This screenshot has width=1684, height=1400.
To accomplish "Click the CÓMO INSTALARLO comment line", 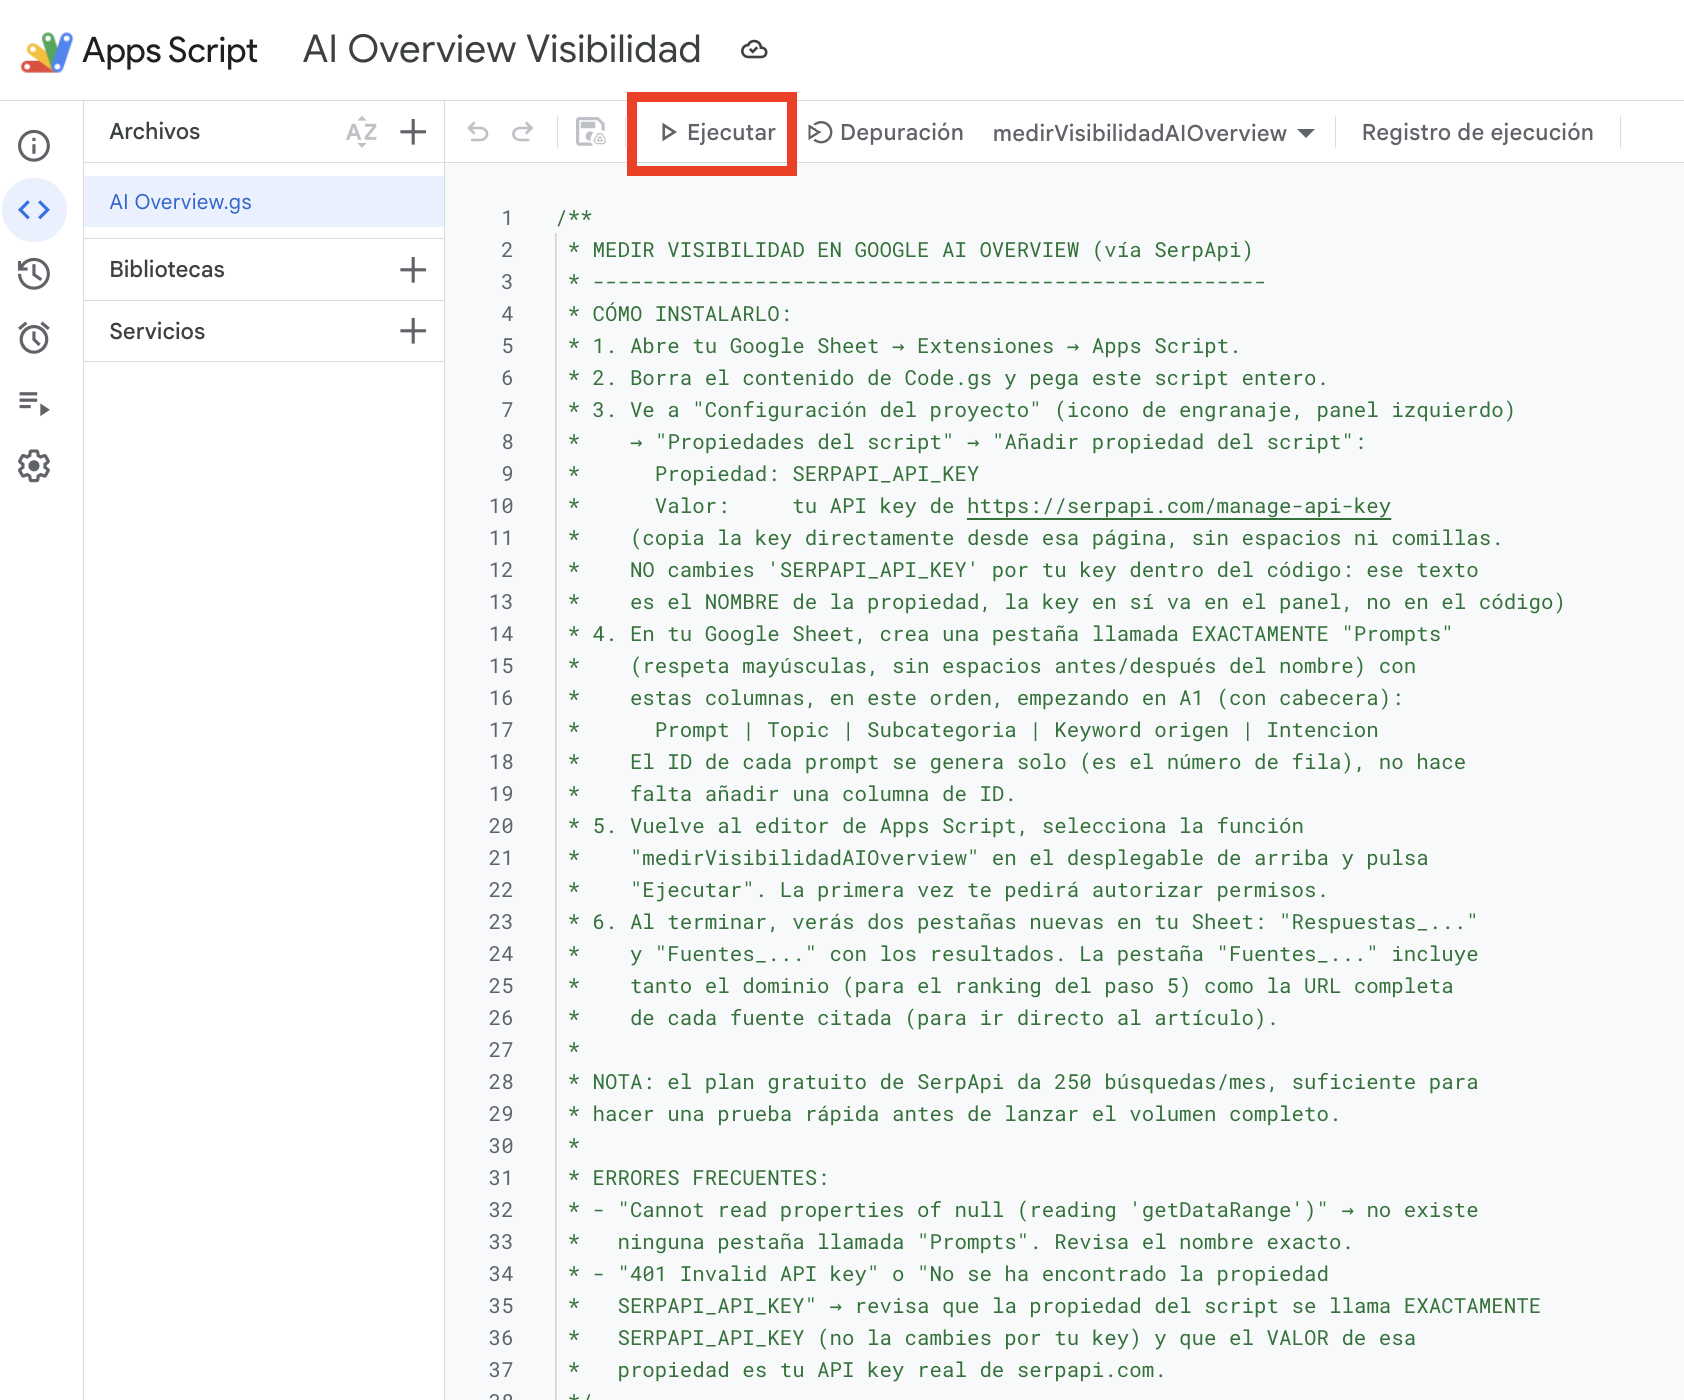I will (x=679, y=314).
